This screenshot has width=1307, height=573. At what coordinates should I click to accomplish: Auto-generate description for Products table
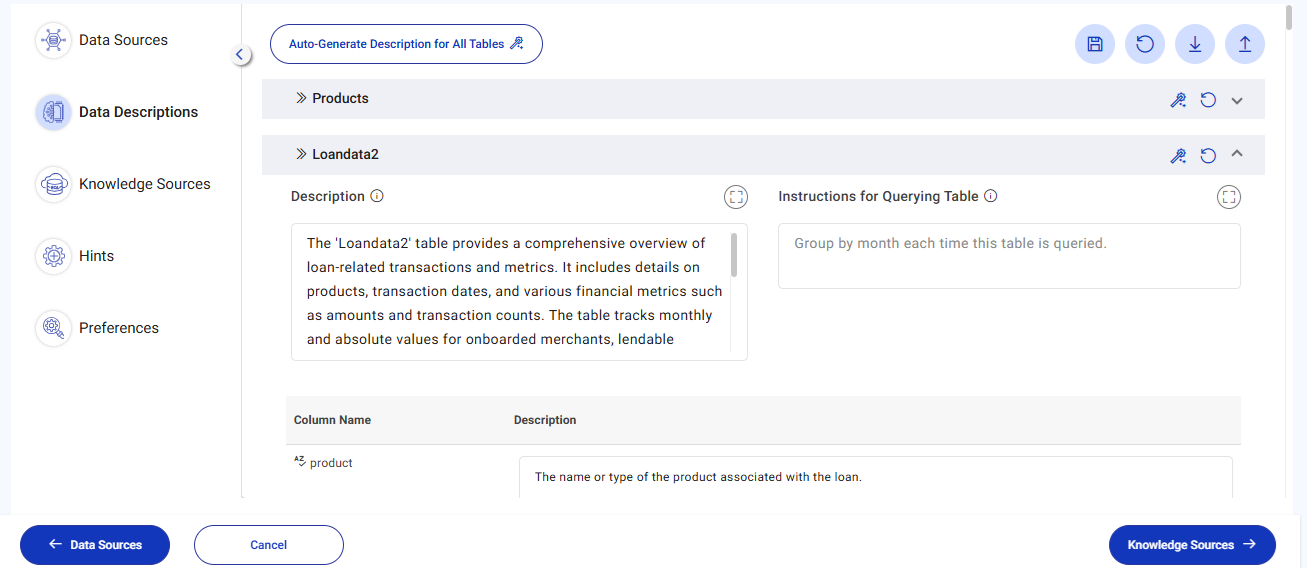1179,100
